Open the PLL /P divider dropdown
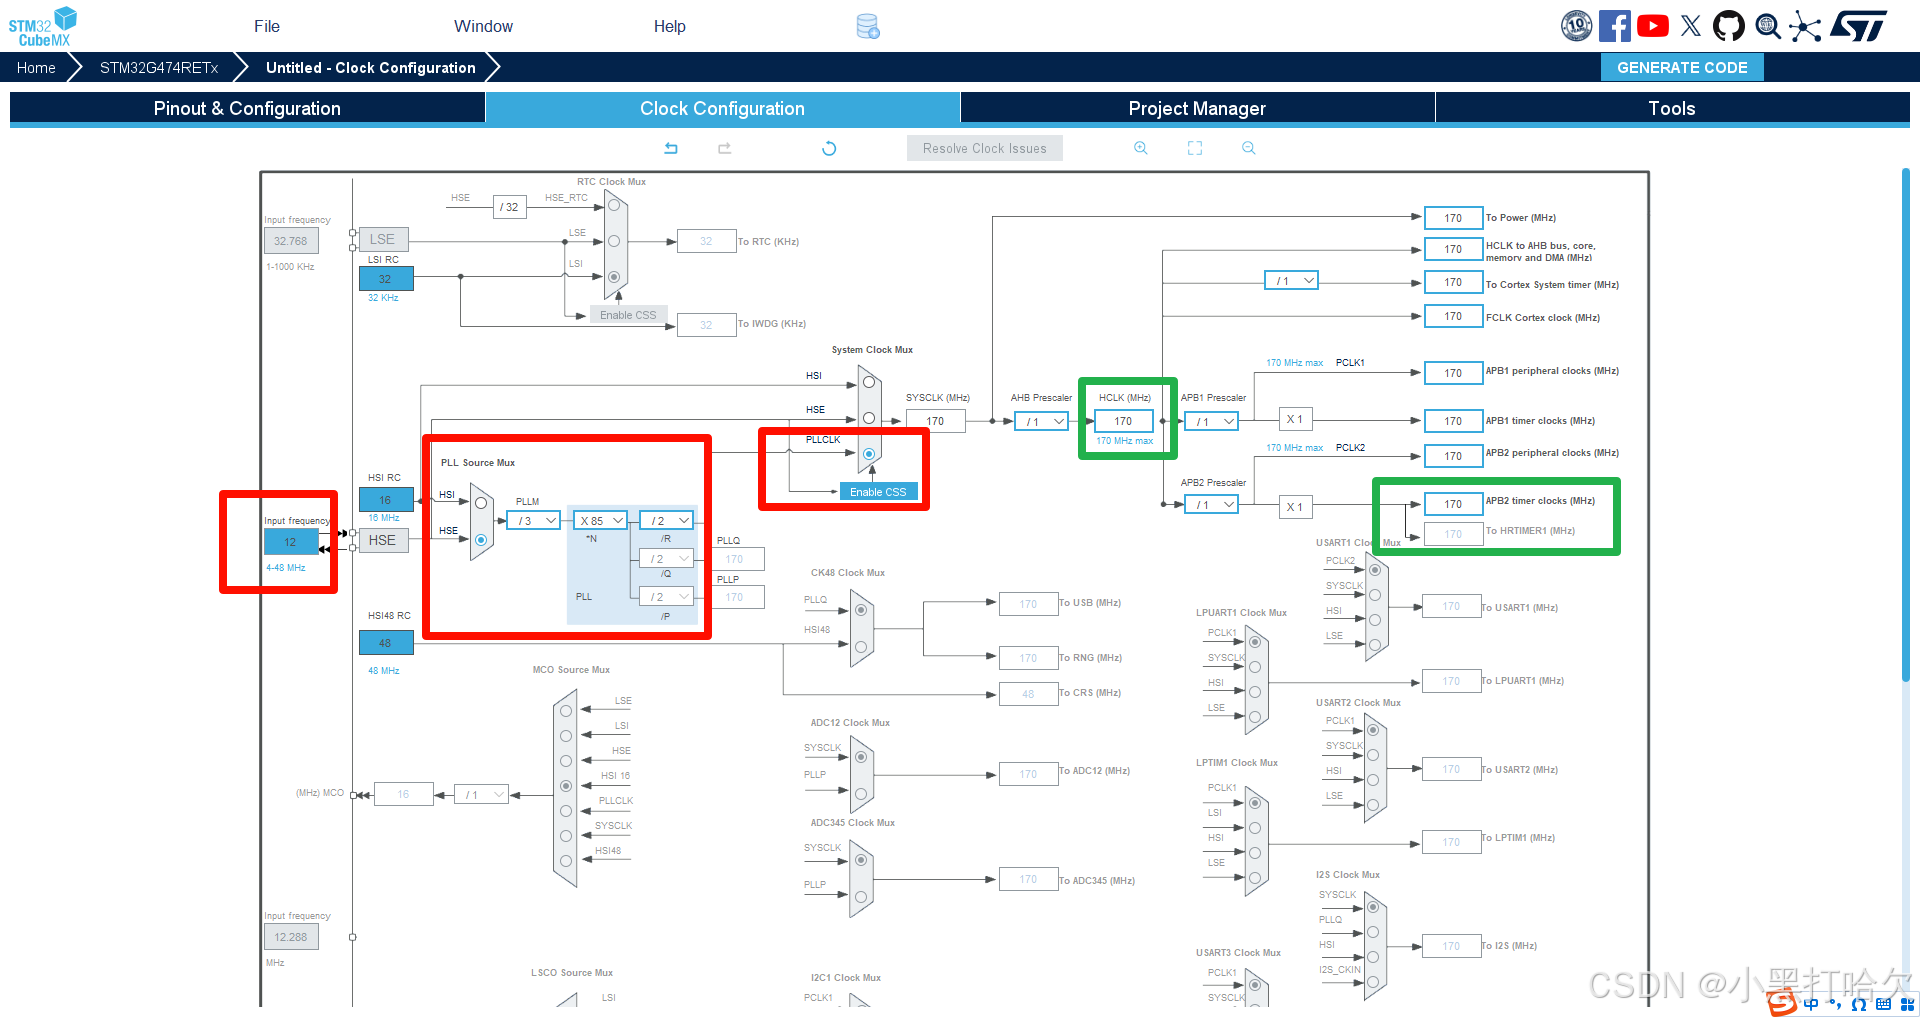 pos(667,597)
